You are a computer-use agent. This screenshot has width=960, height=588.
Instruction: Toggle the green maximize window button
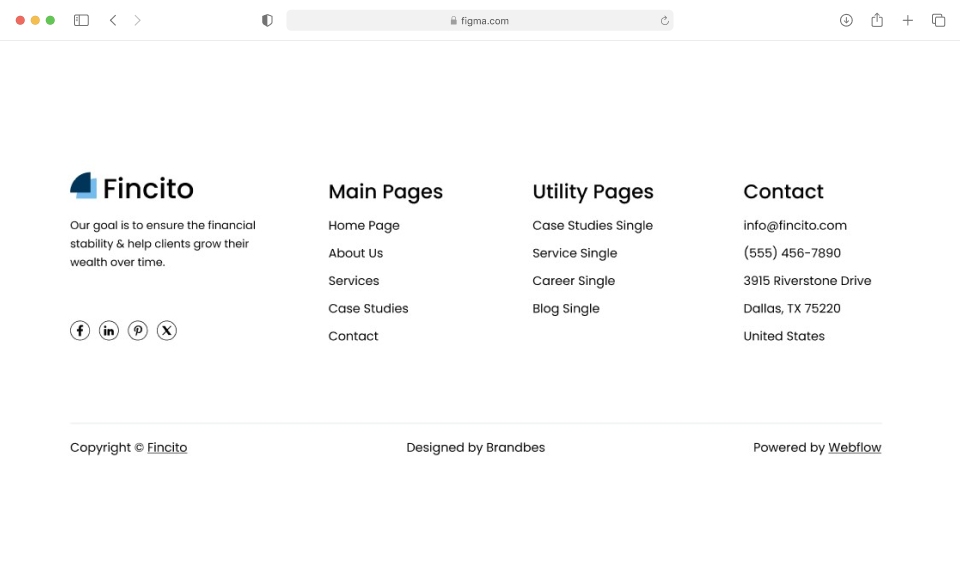[50, 19]
